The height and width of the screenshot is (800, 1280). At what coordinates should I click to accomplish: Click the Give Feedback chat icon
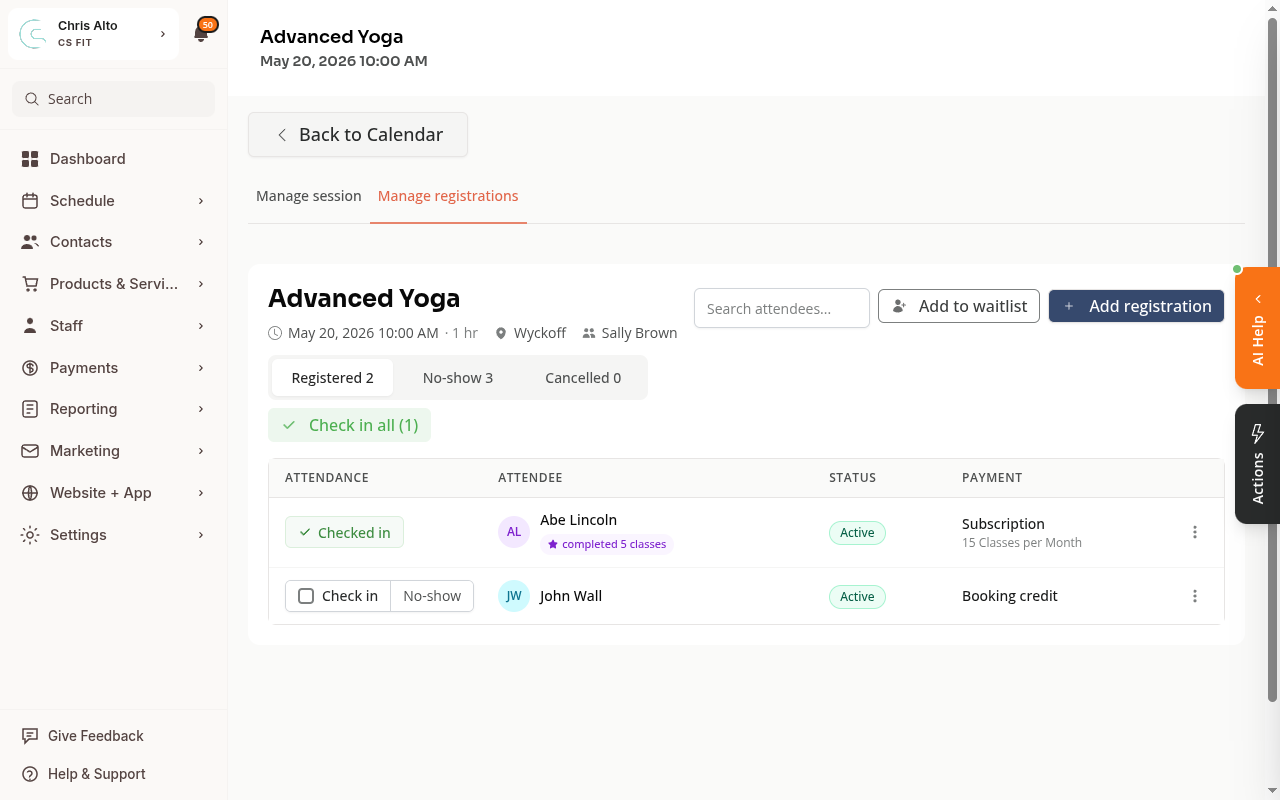(30, 736)
